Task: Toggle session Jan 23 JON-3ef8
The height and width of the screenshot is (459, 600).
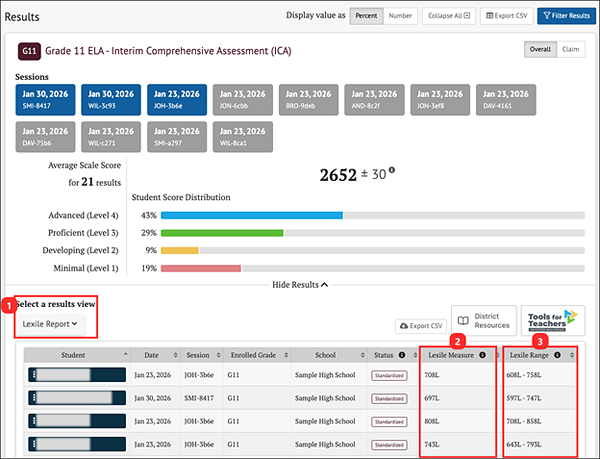Action: coord(440,99)
